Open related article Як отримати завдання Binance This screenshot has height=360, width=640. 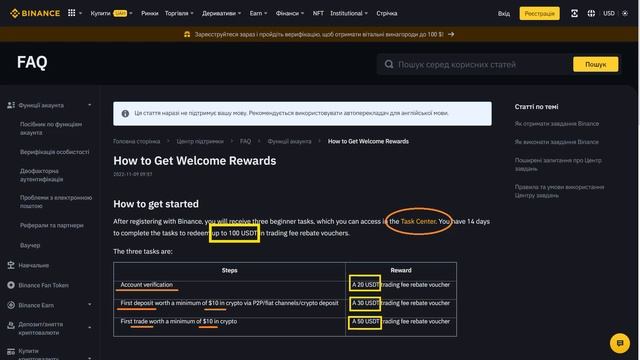[x=557, y=124]
